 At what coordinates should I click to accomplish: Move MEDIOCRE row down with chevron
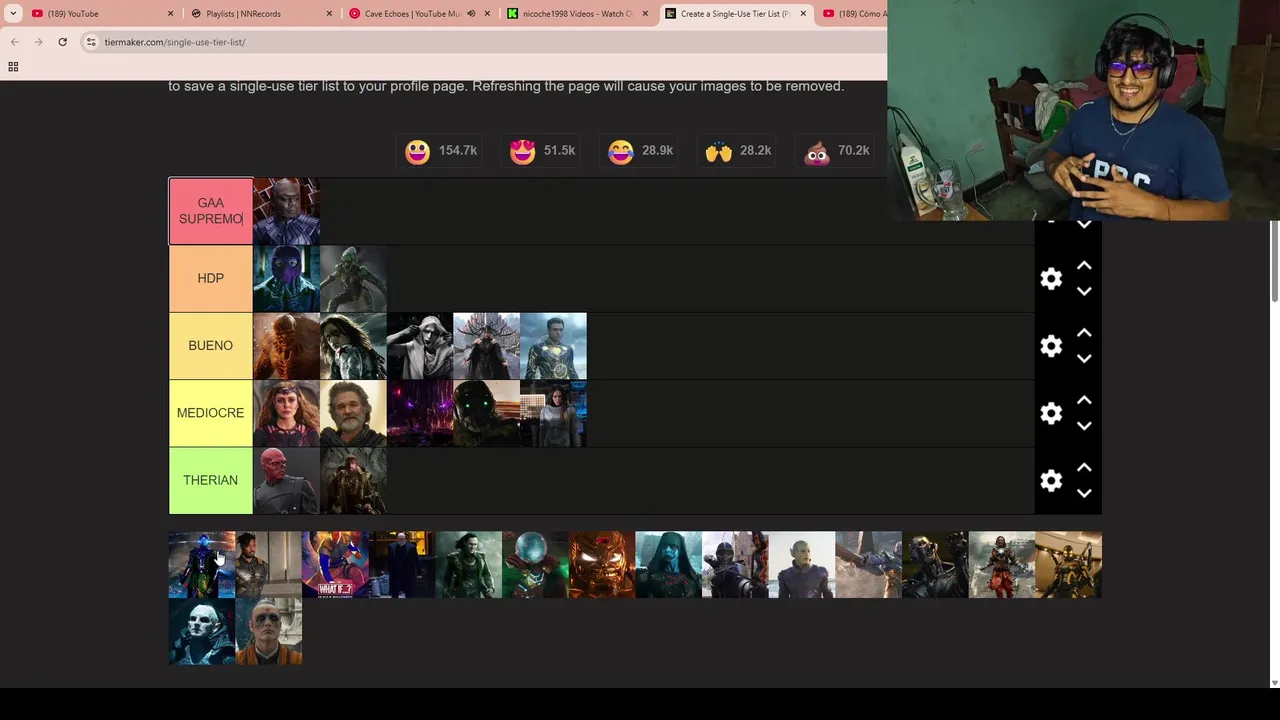(1084, 425)
